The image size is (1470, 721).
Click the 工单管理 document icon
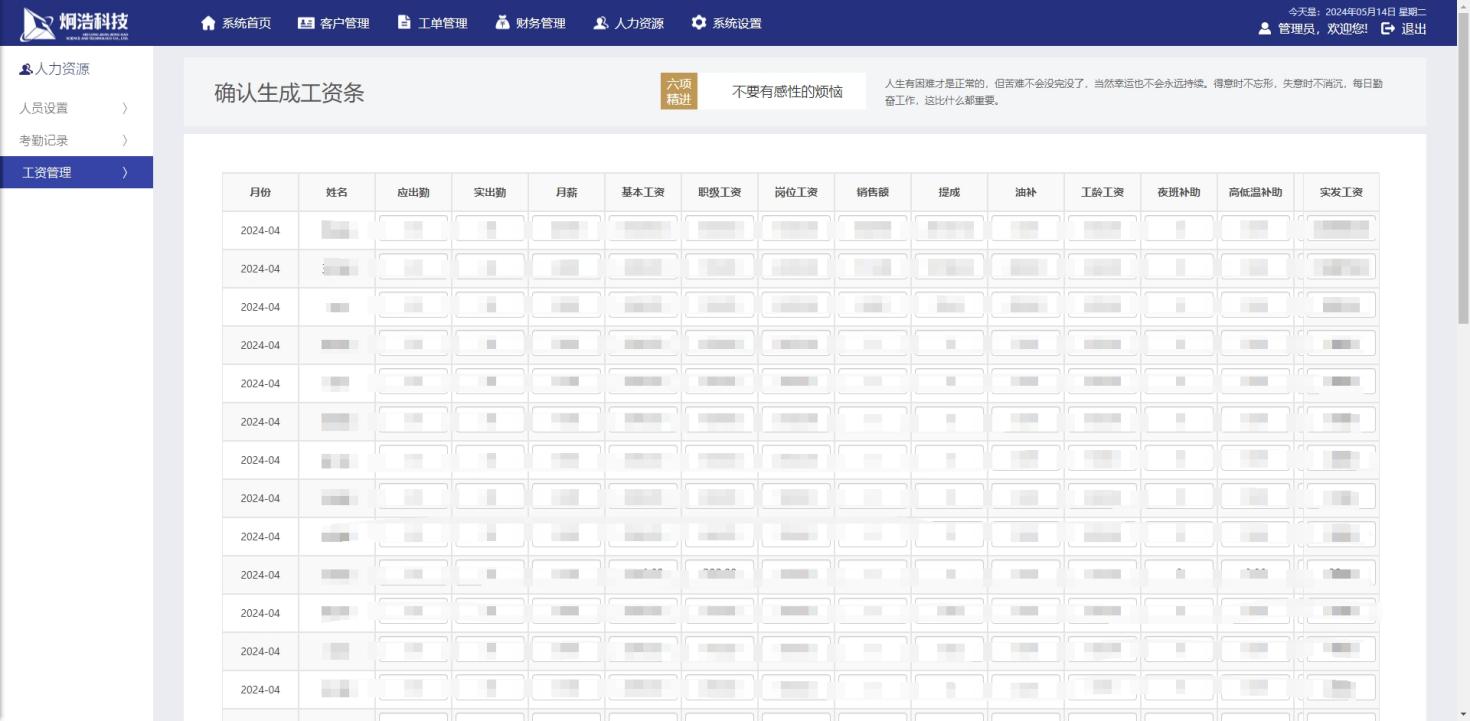point(404,23)
